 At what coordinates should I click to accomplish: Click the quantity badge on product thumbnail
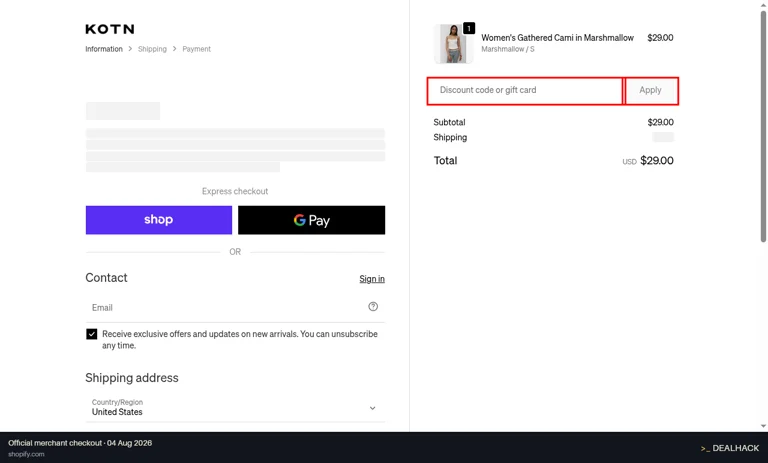click(469, 28)
